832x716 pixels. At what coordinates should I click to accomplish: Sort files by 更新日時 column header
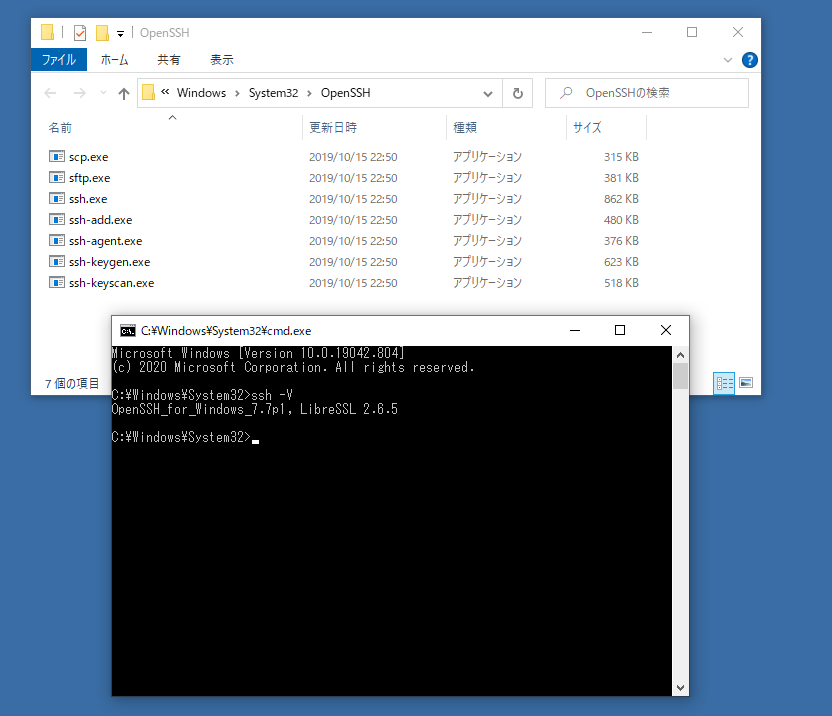pyautogui.click(x=333, y=128)
